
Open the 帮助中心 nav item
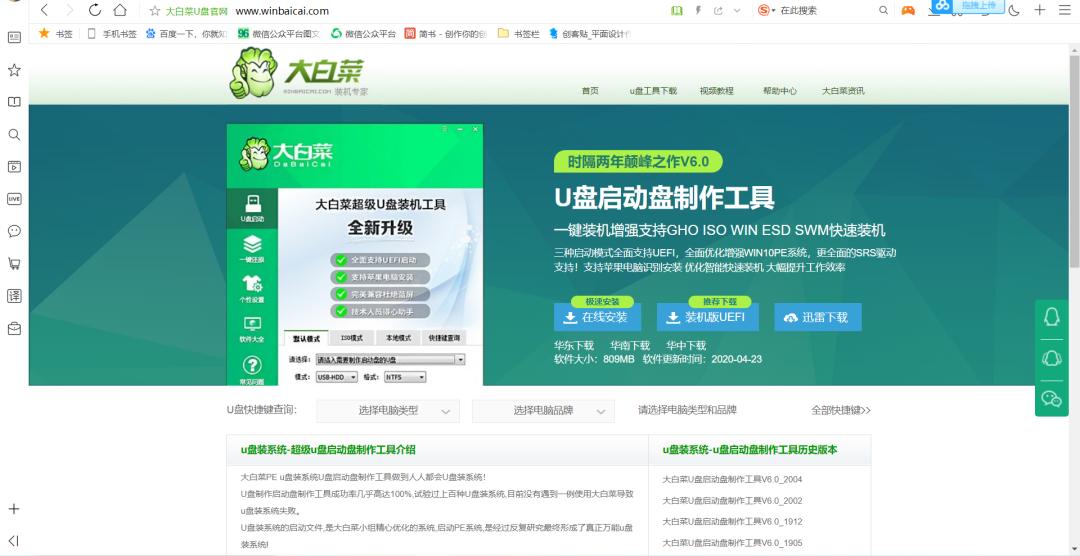(x=780, y=90)
